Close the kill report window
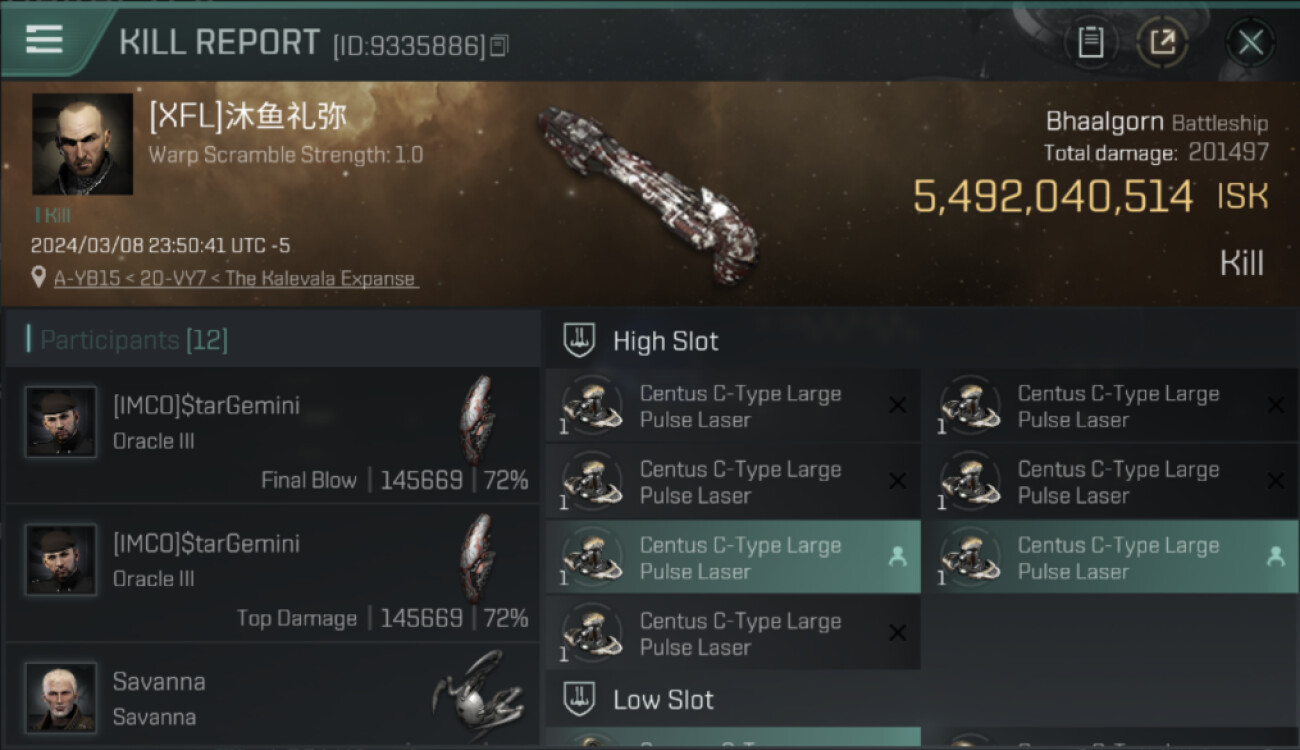Viewport: 1300px width, 750px height. (x=1250, y=43)
